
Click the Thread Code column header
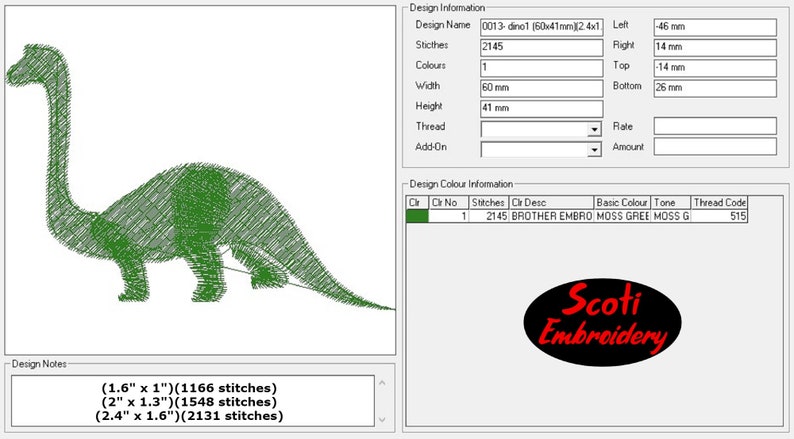719,203
